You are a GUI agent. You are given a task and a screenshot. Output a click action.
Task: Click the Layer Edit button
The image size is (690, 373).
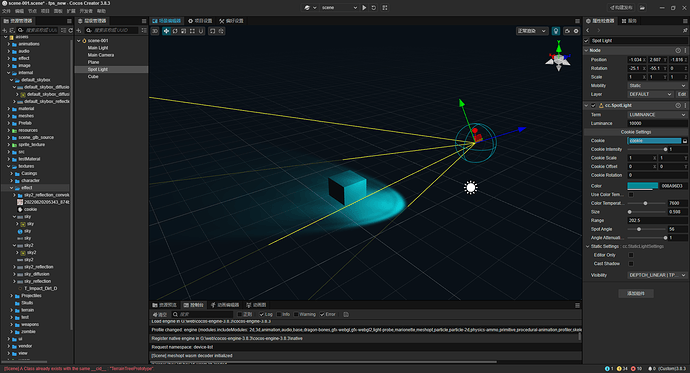[x=681, y=94]
